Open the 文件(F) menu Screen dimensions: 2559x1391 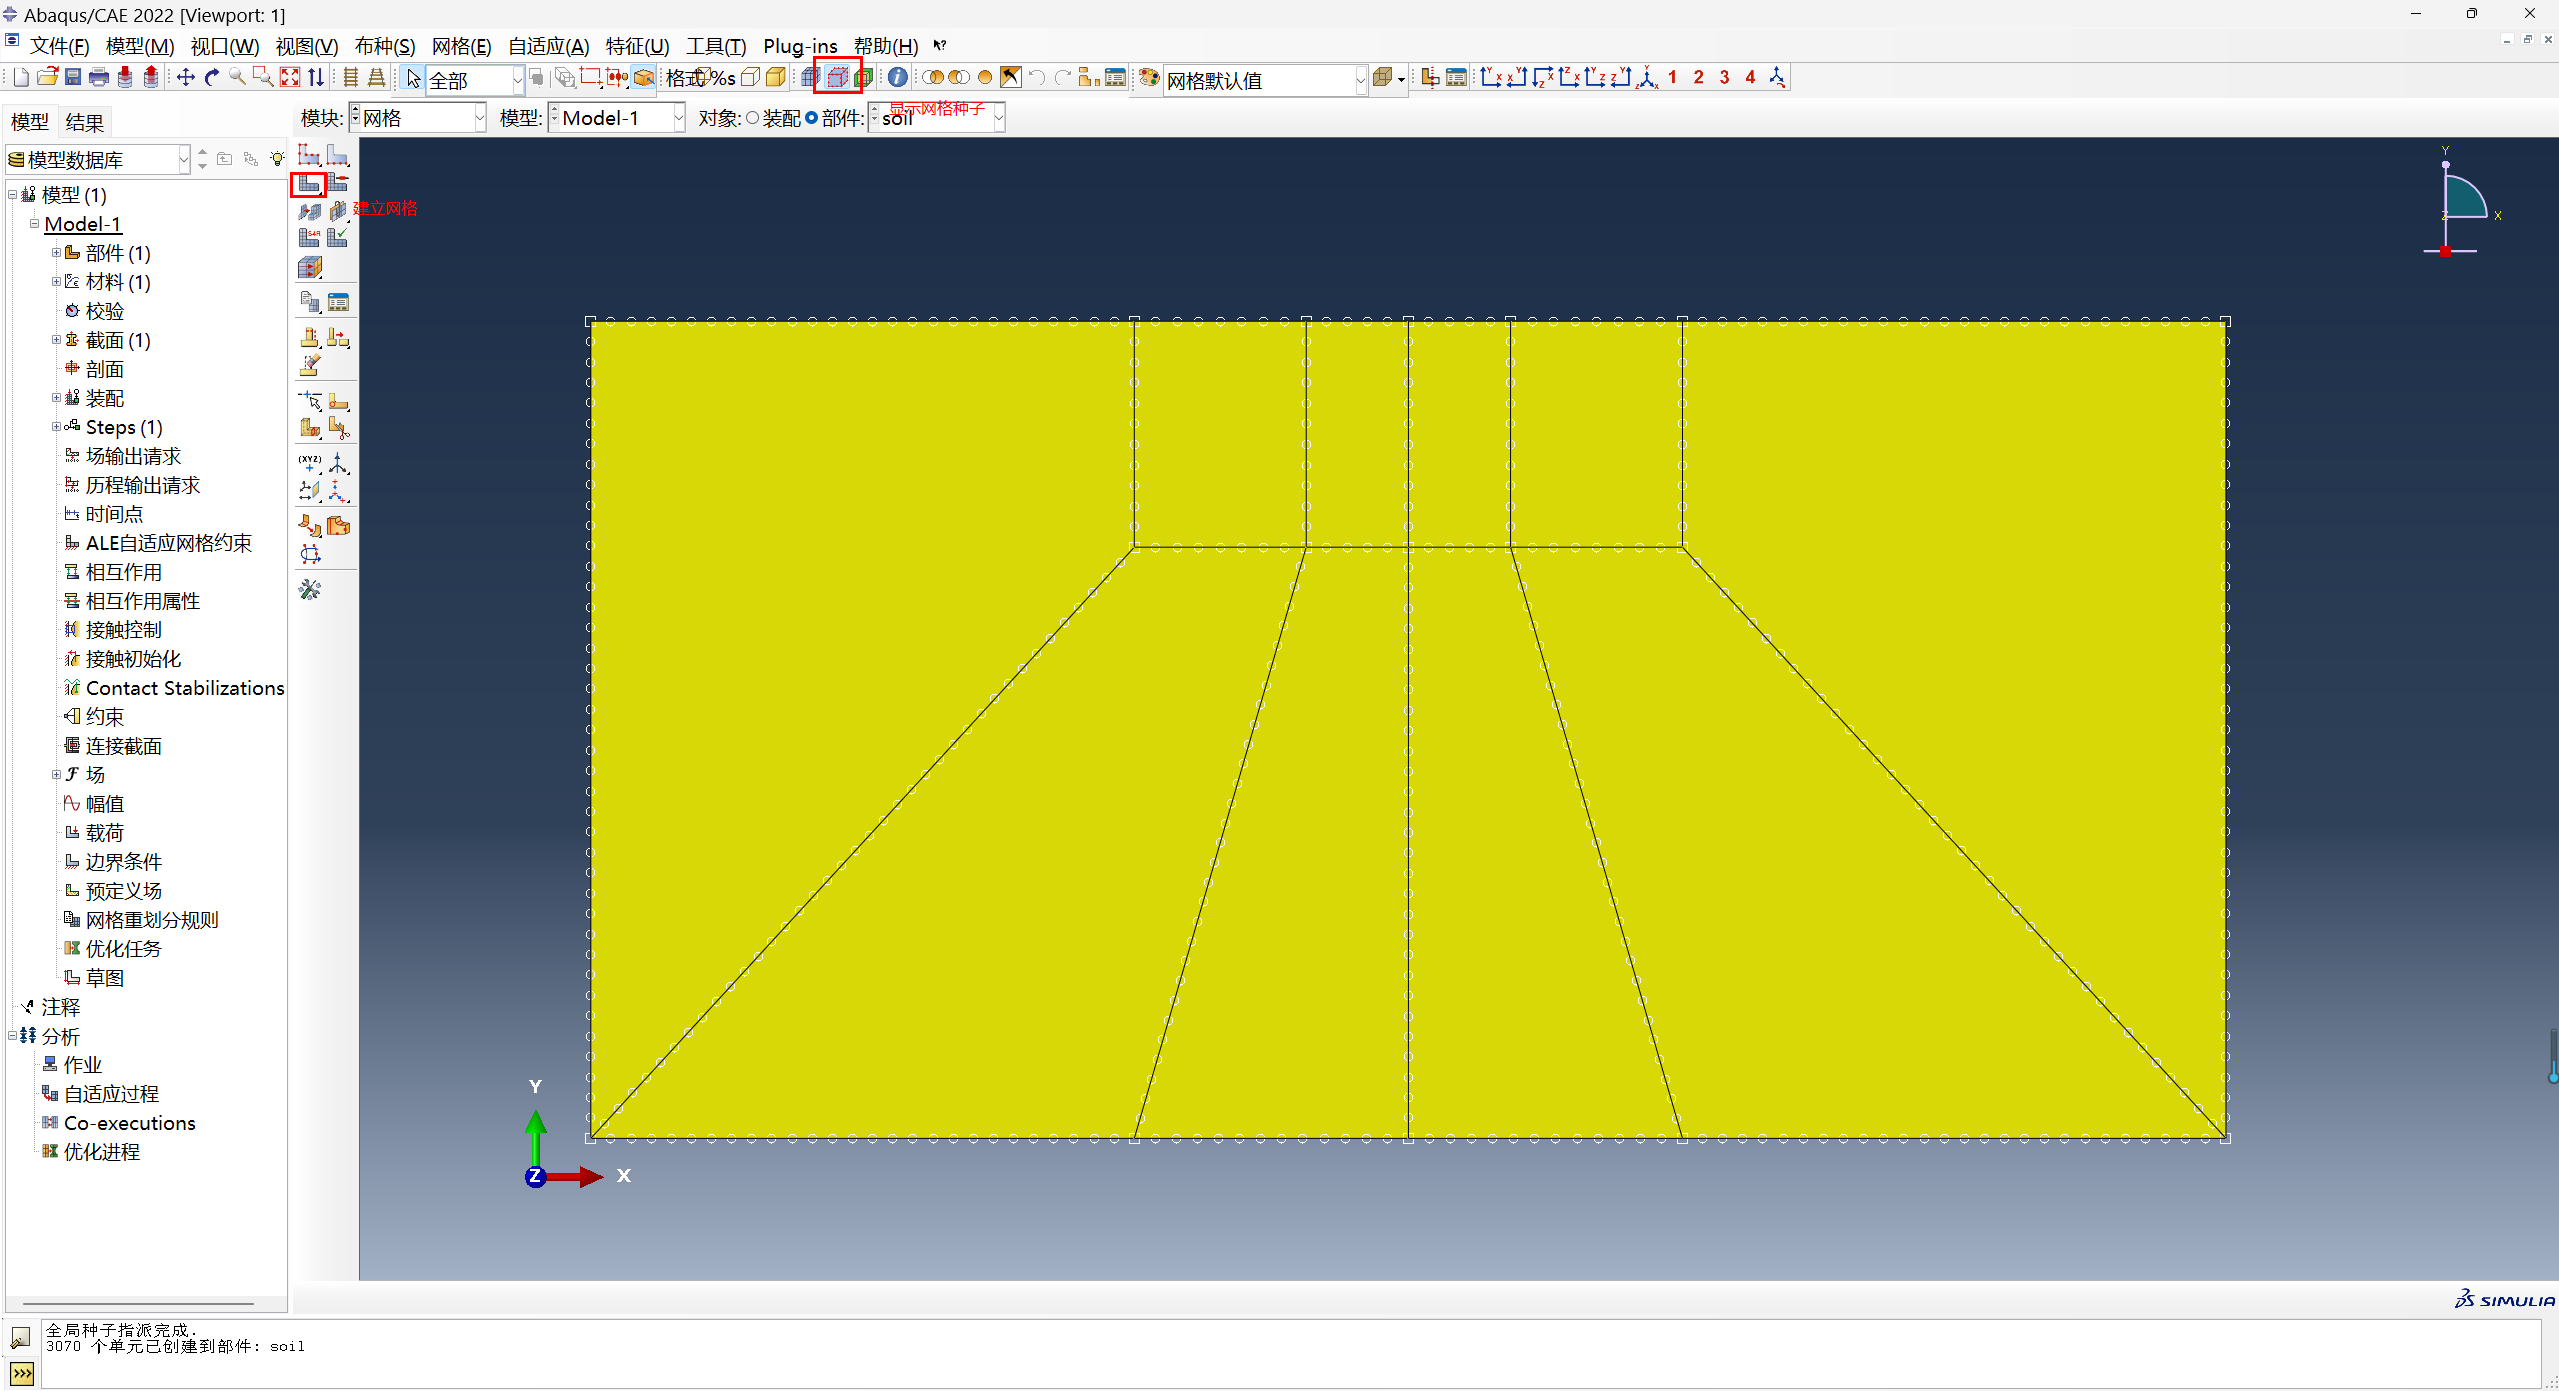pos(59,46)
